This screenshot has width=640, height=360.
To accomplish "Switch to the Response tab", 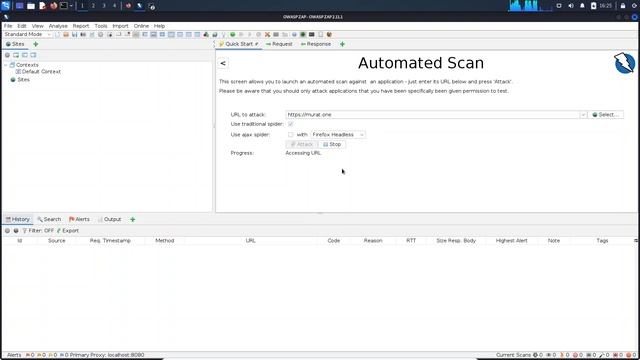I will [316, 44].
